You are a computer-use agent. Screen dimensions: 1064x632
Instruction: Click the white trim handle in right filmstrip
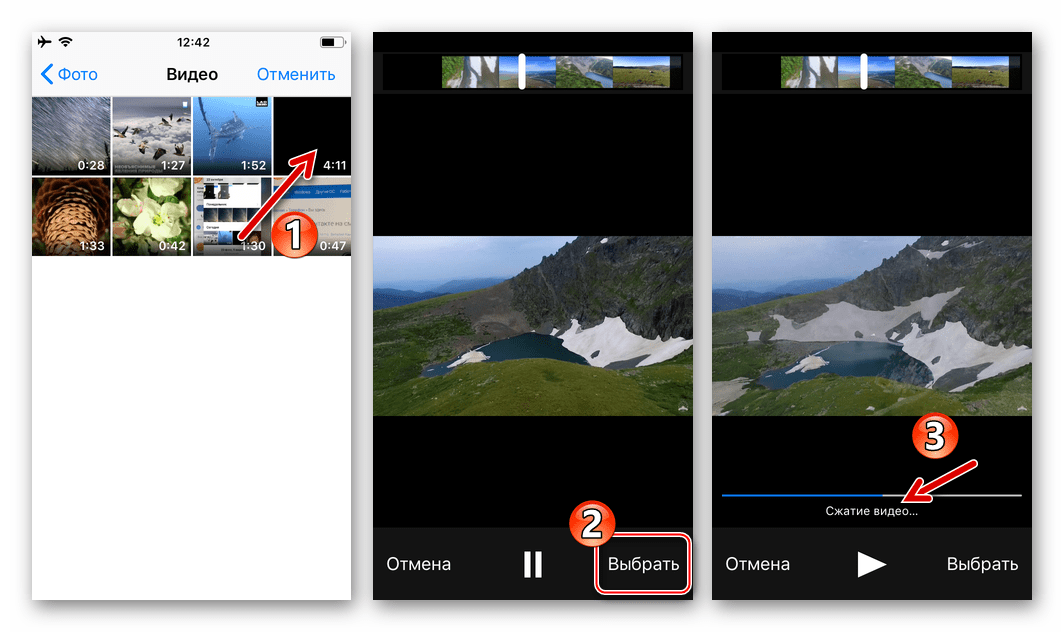pyautogui.click(x=864, y=71)
